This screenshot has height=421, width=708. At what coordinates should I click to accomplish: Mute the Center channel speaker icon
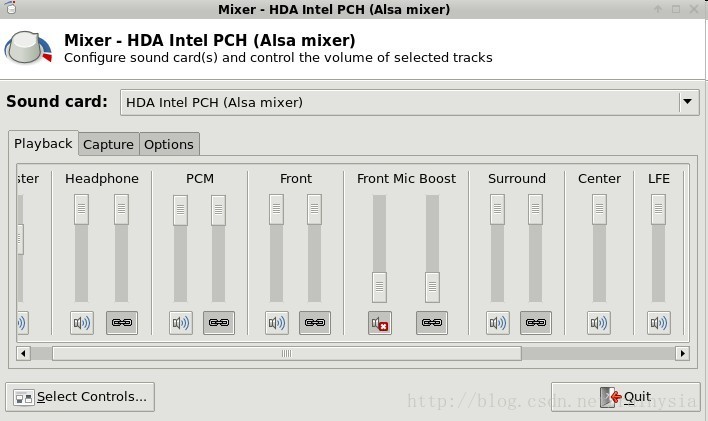(x=599, y=323)
